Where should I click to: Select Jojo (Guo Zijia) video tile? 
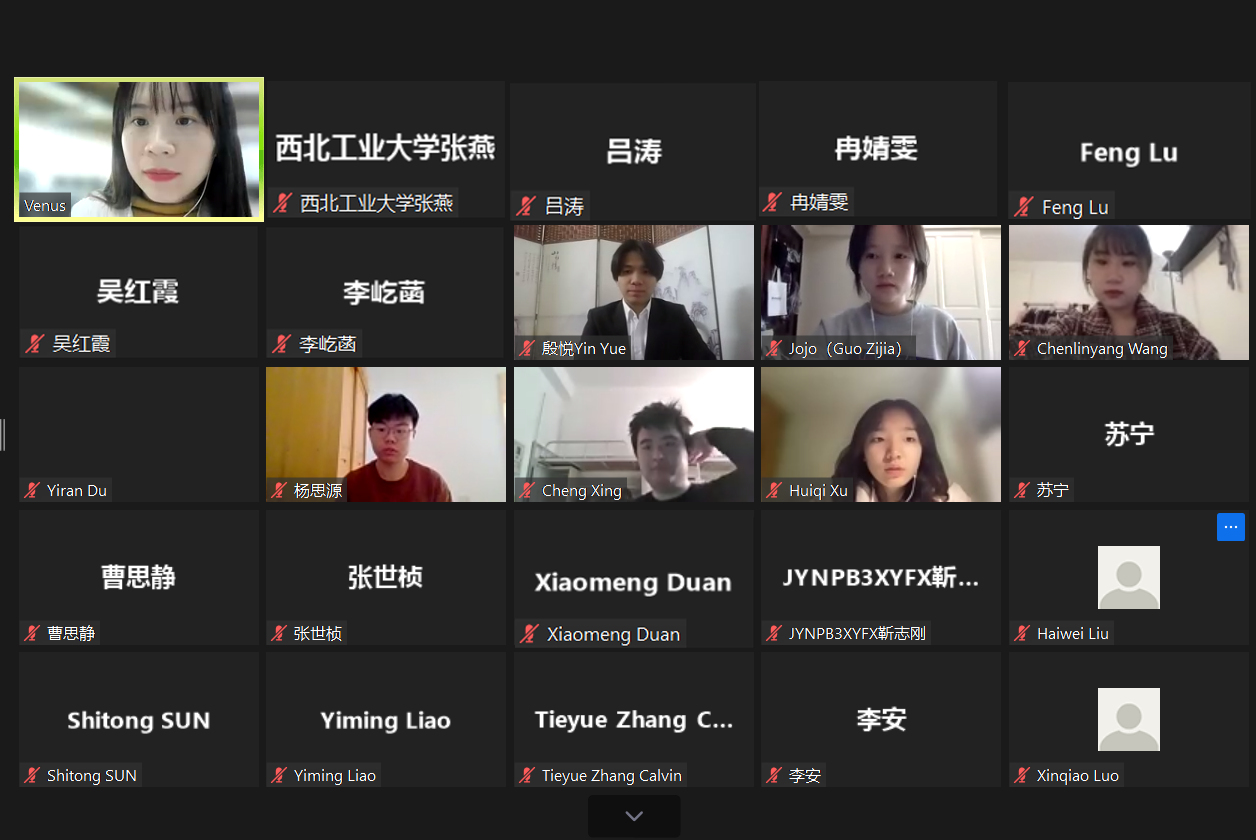coord(881,292)
